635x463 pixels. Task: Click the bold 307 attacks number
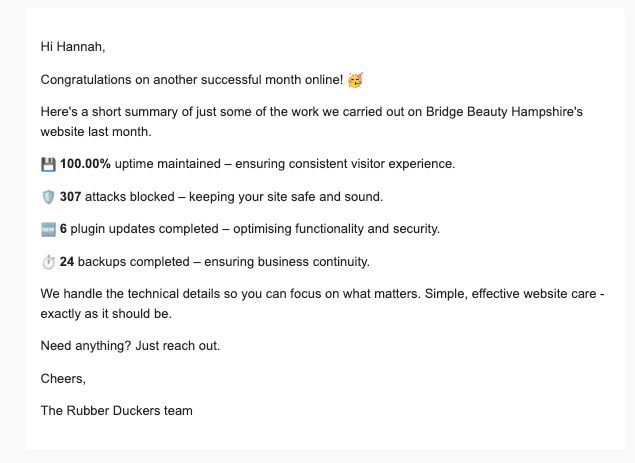point(70,196)
